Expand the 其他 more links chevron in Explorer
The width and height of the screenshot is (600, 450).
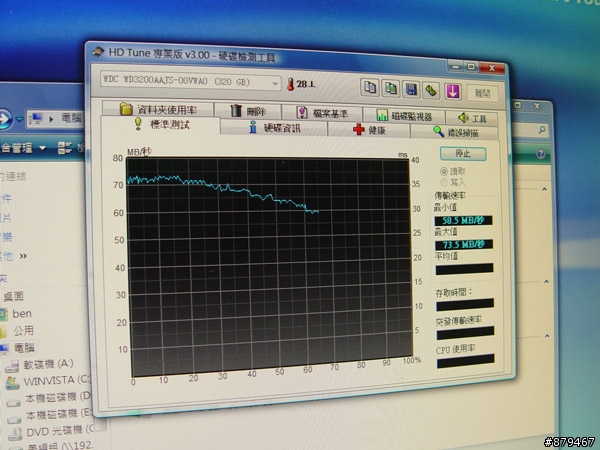[x=23, y=256]
